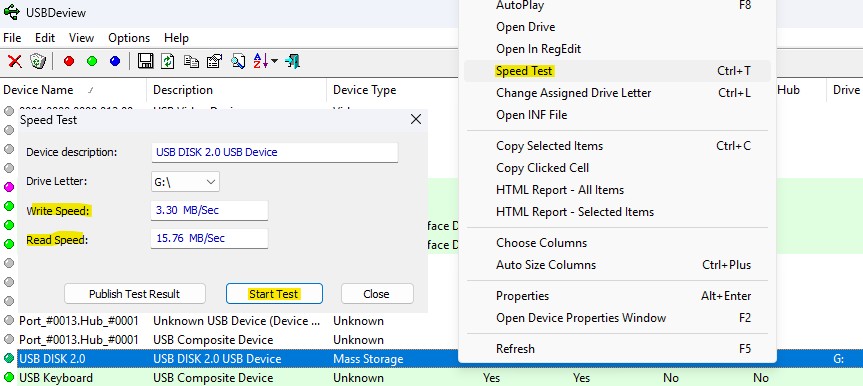
Task: Click Close button in Speed Test dialog
Action: [x=377, y=293]
